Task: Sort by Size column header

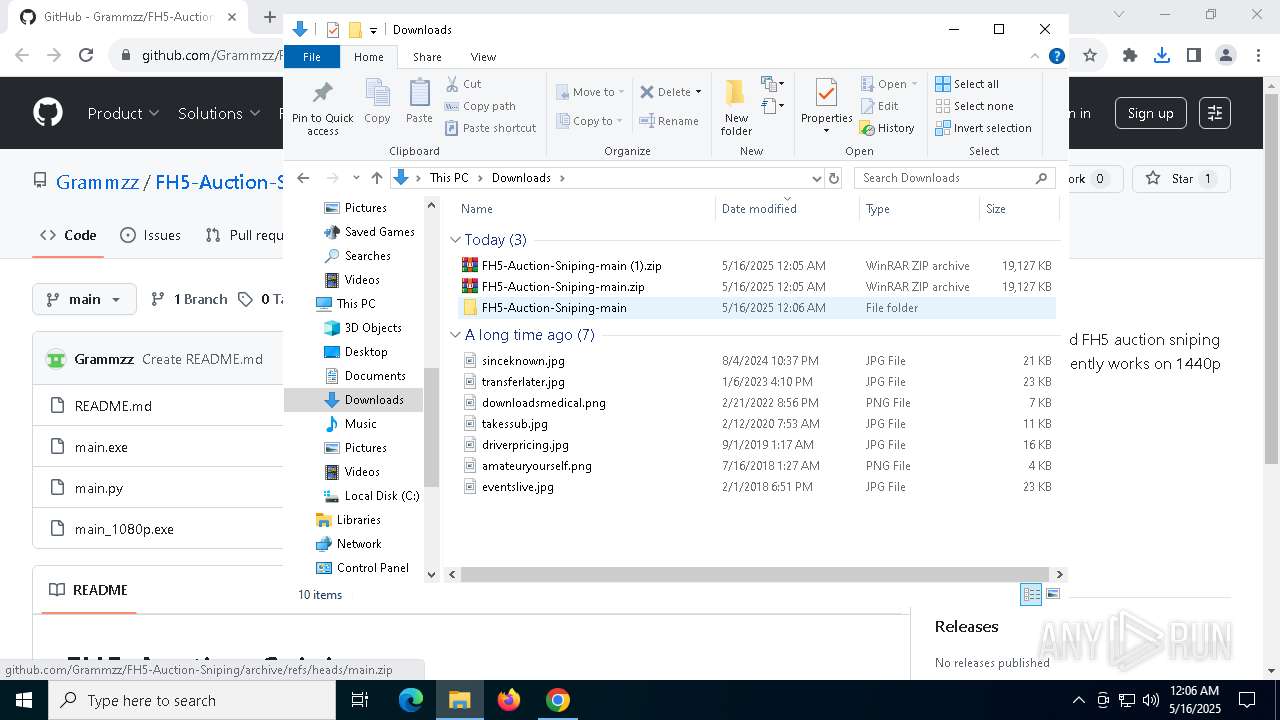Action: tap(1018, 209)
